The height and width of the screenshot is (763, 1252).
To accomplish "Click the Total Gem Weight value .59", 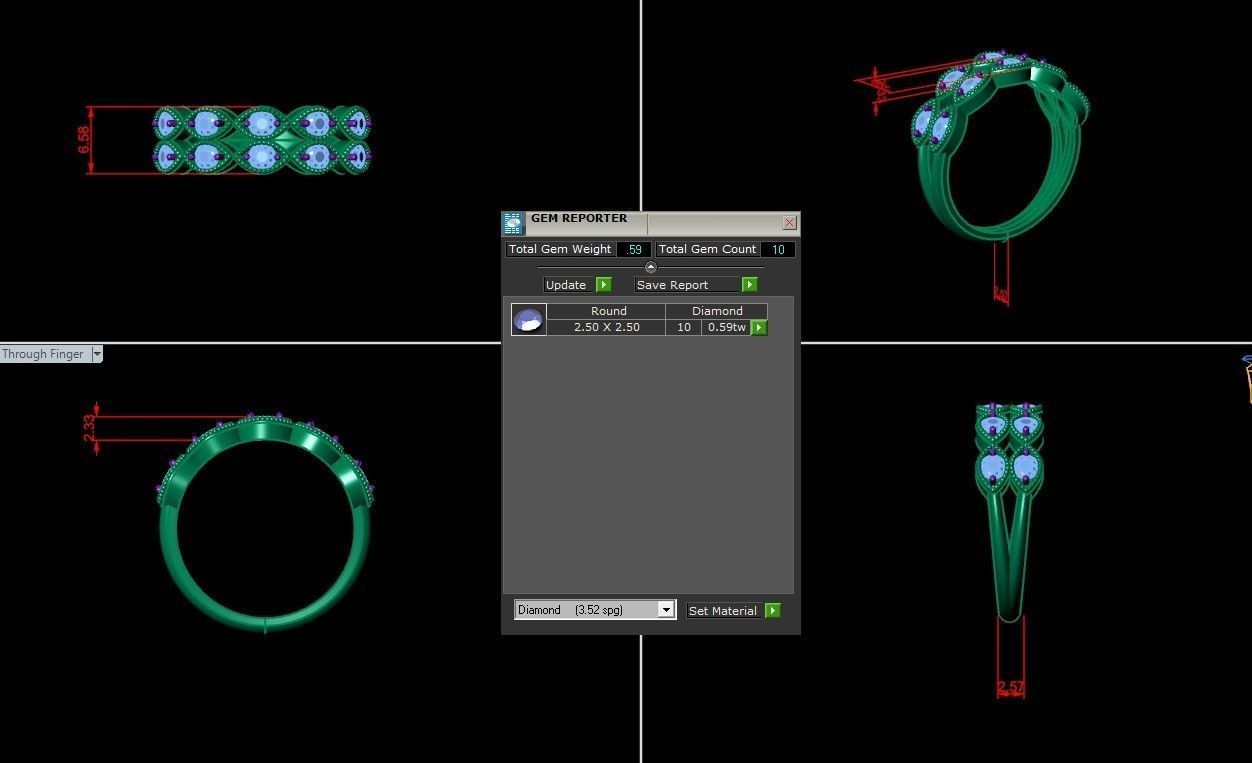I will 634,249.
